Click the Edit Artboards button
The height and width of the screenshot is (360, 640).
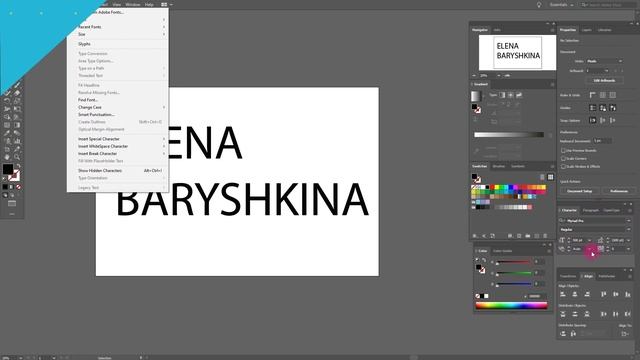point(604,80)
